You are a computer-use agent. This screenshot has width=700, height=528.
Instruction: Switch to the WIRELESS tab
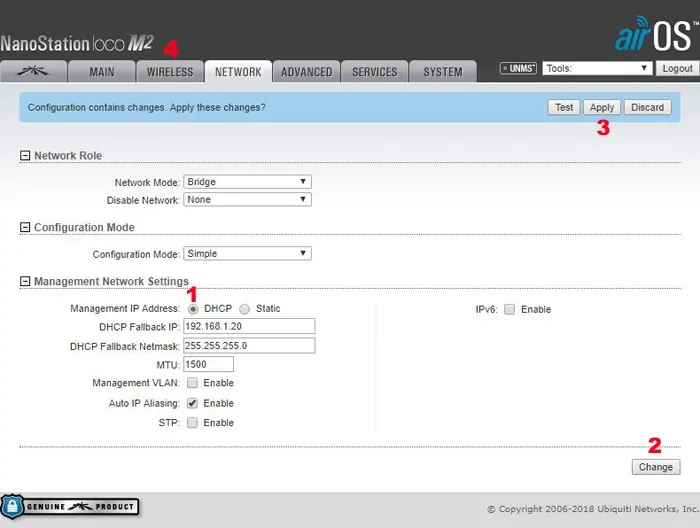(169, 72)
